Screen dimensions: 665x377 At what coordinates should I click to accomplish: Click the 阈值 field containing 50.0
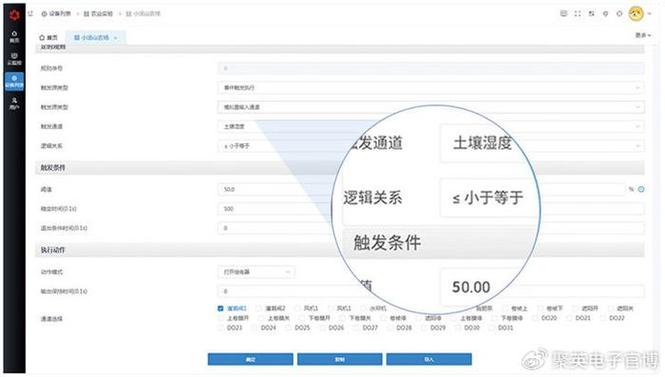tap(421, 189)
